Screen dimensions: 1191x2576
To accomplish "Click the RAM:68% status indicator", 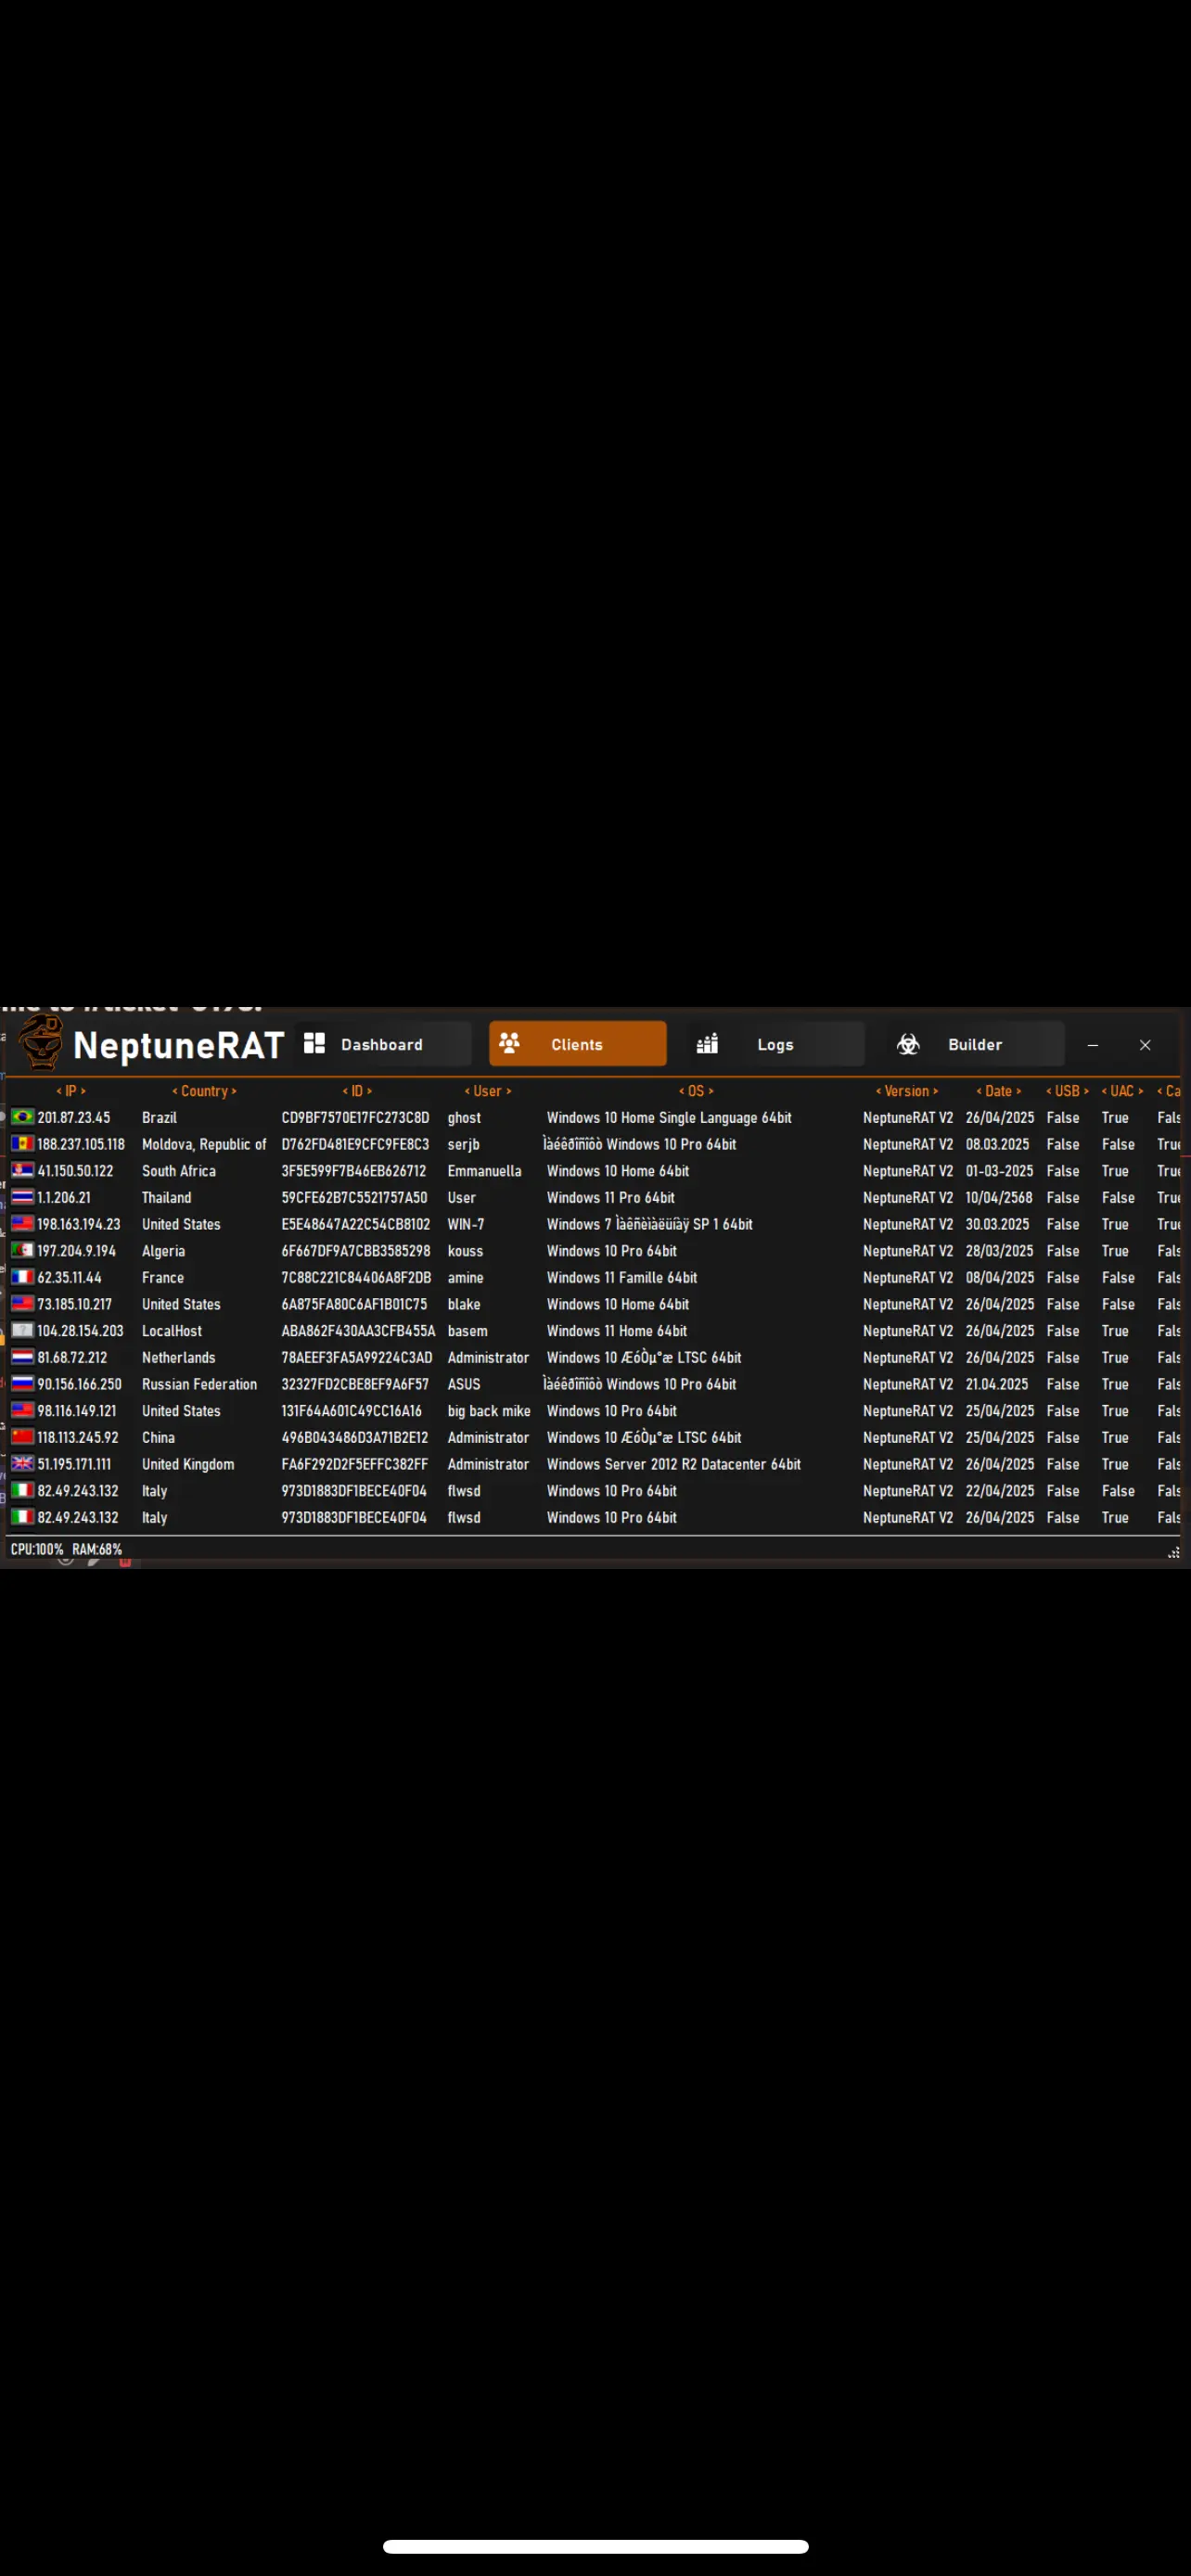I will [x=97, y=1549].
